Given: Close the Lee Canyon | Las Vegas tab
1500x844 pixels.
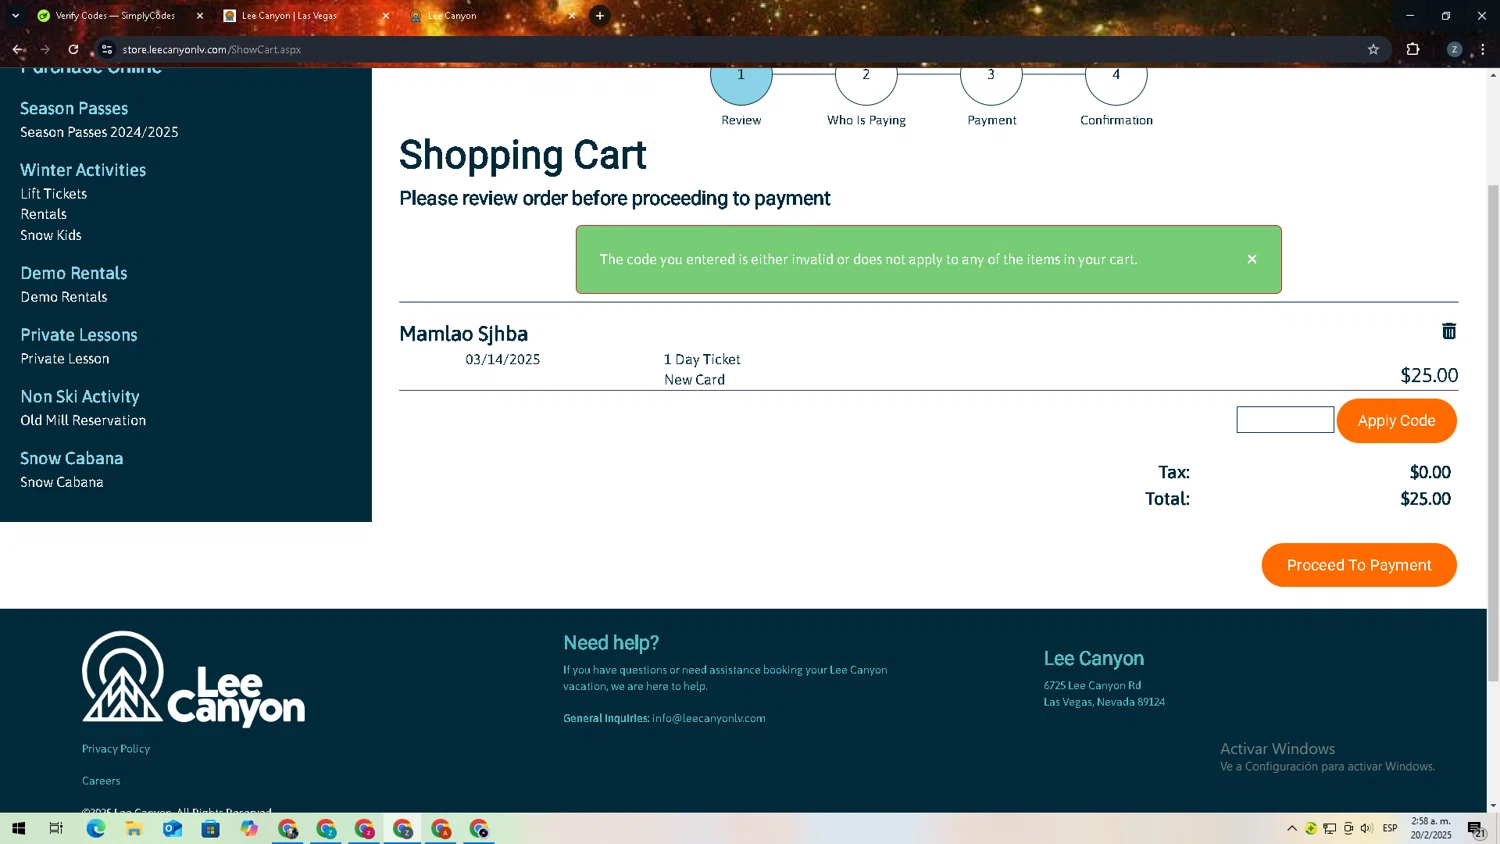Looking at the screenshot, I should point(385,16).
